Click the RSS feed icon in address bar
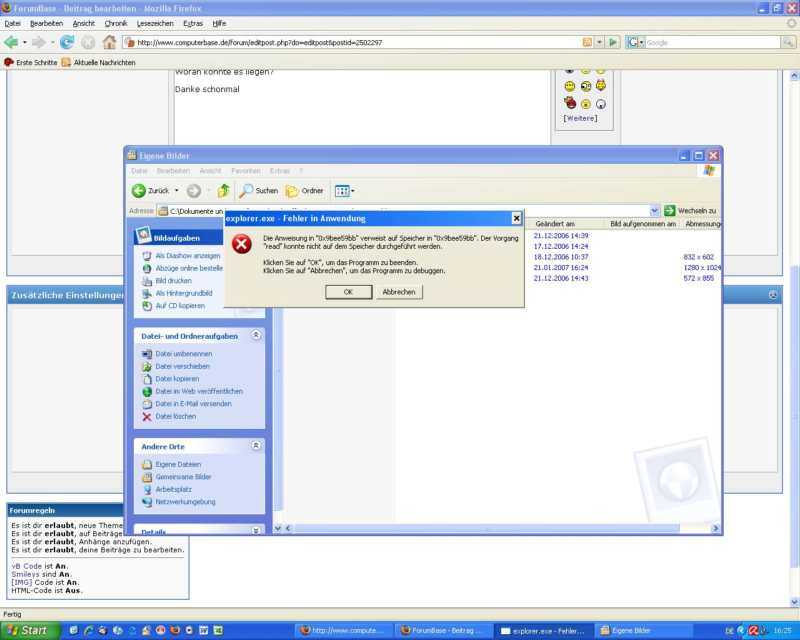This screenshot has height=640, width=800. (587, 42)
